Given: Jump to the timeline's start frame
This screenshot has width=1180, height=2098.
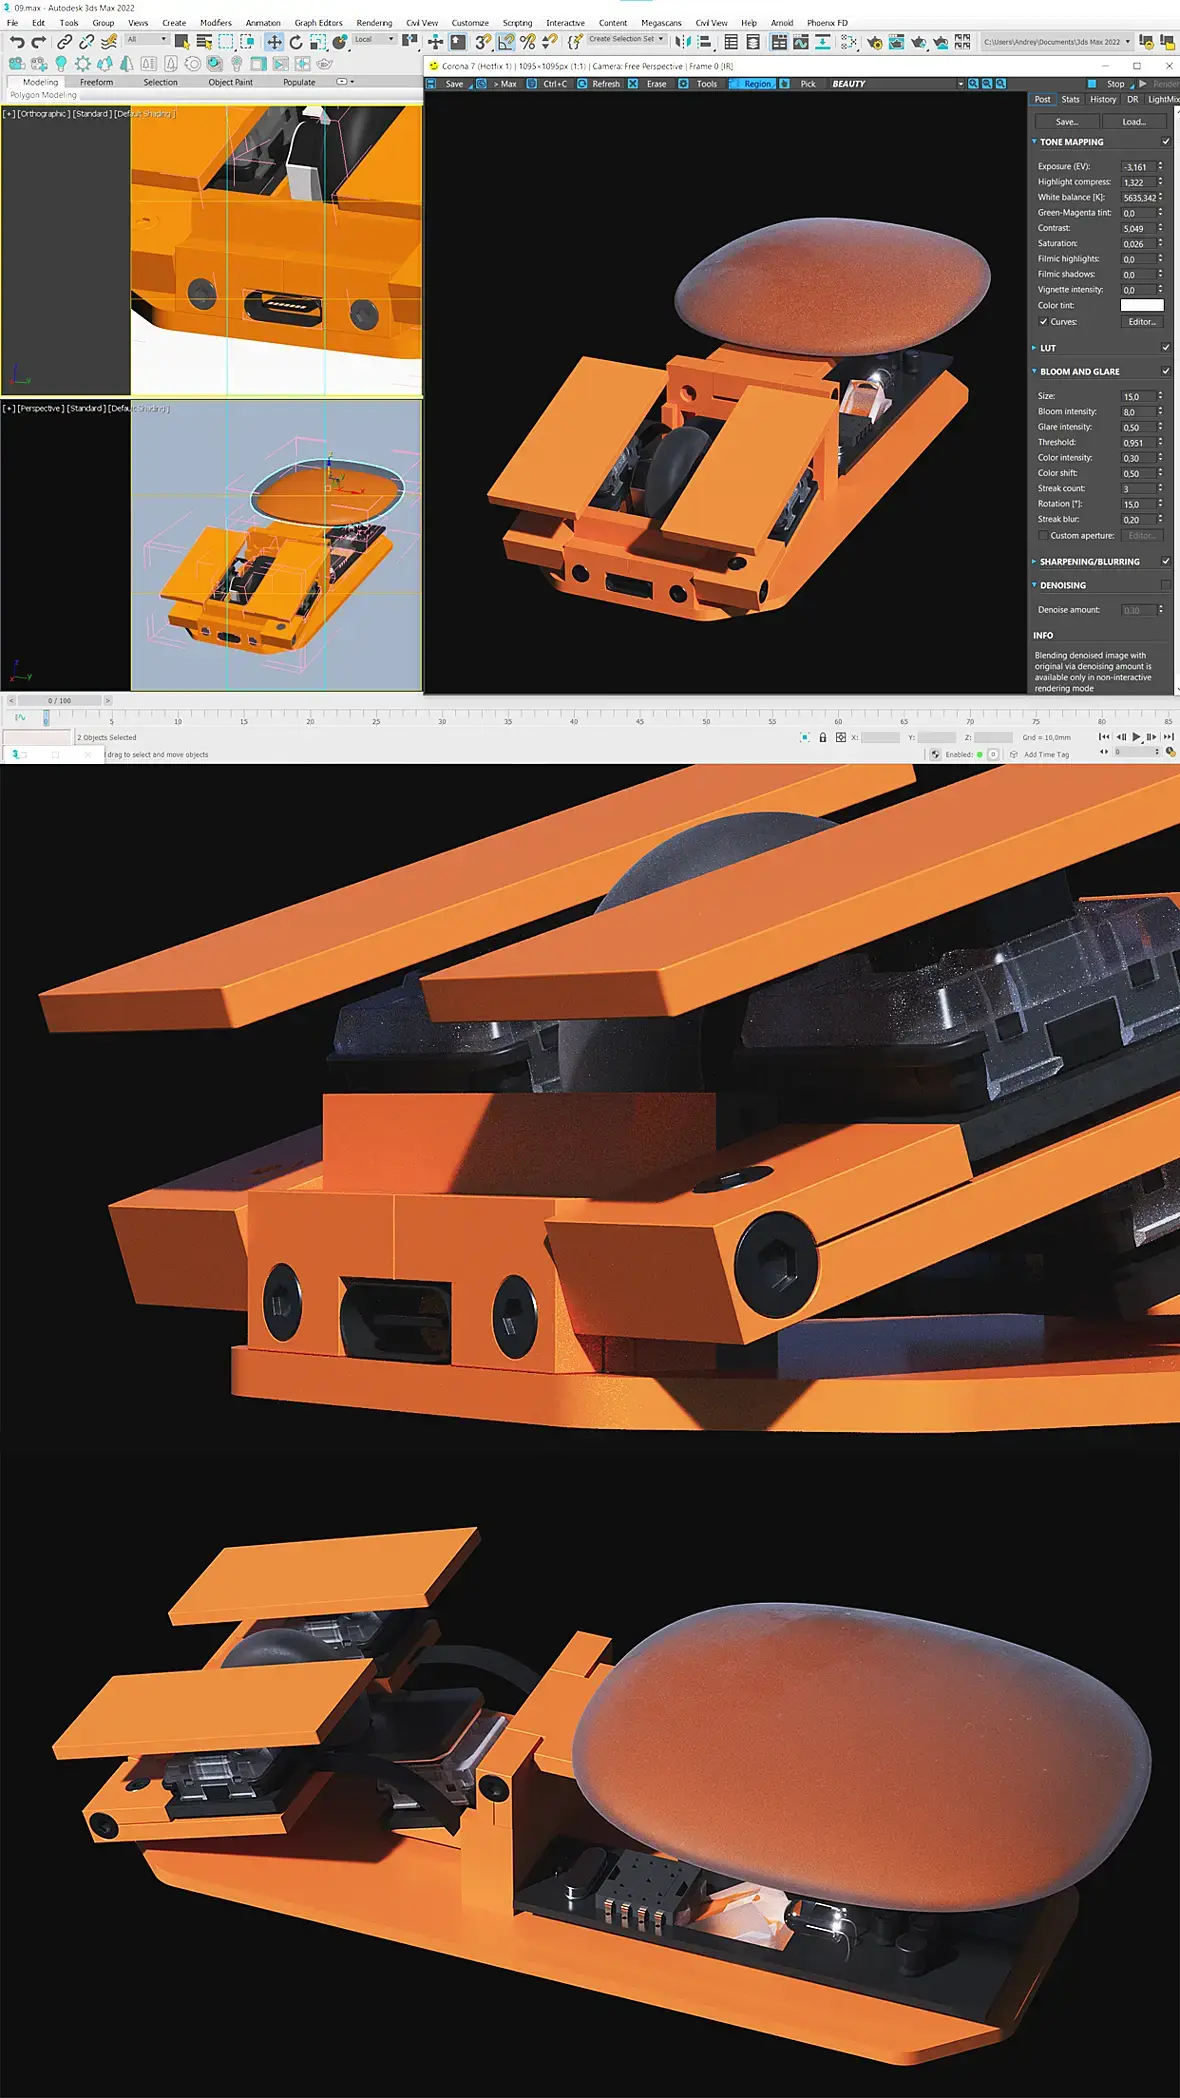Looking at the screenshot, I should (1104, 737).
